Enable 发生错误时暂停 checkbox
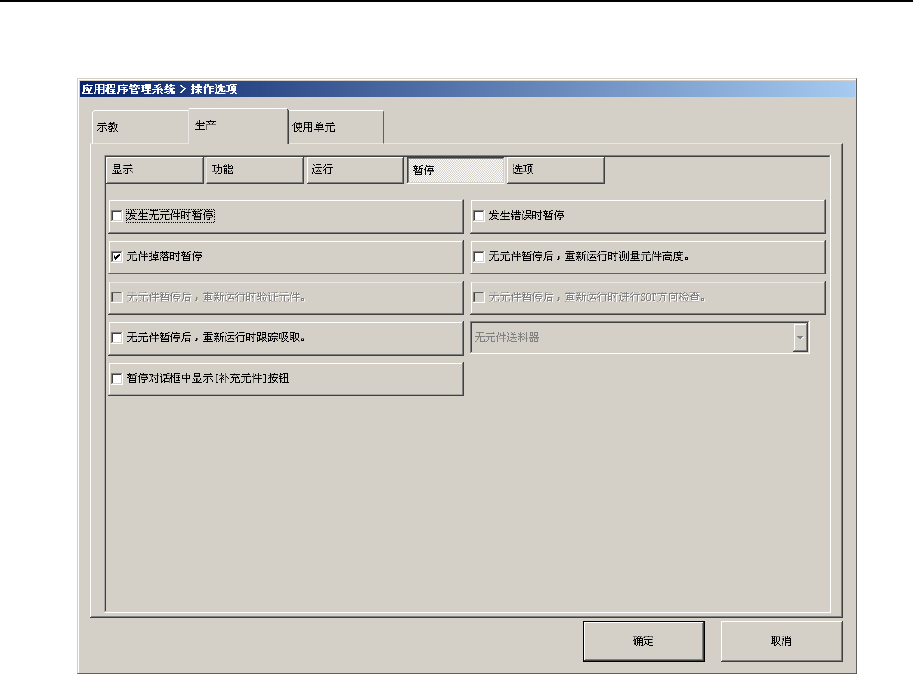 click(x=479, y=216)
